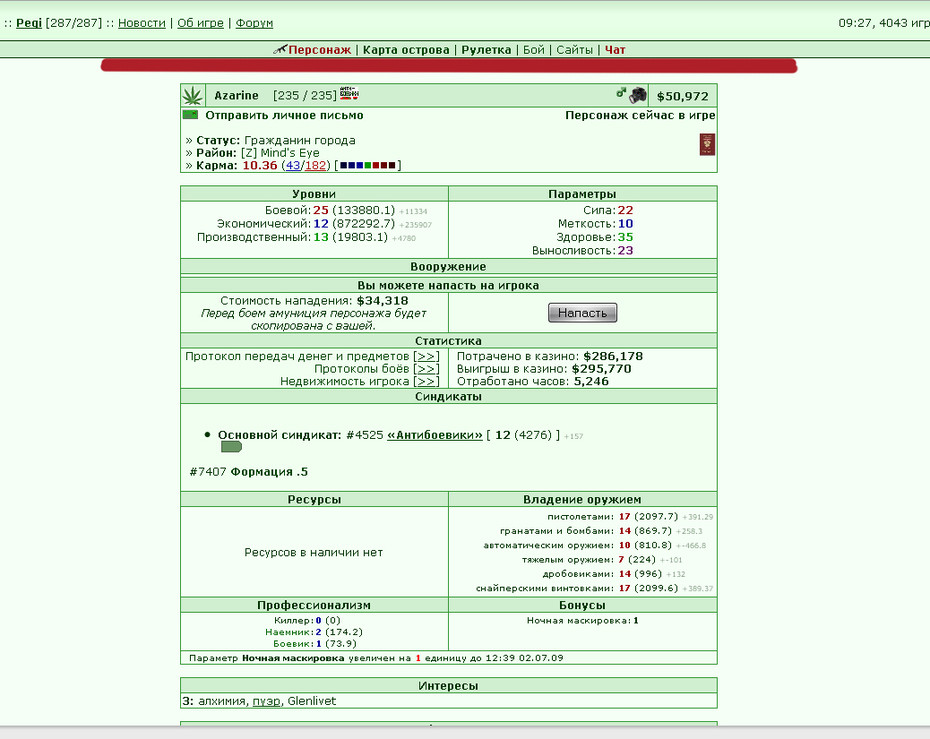The height and width of the screenshot is (739, 930).
Task: Click the Киллер professionalism row
Action: (307, 620)
